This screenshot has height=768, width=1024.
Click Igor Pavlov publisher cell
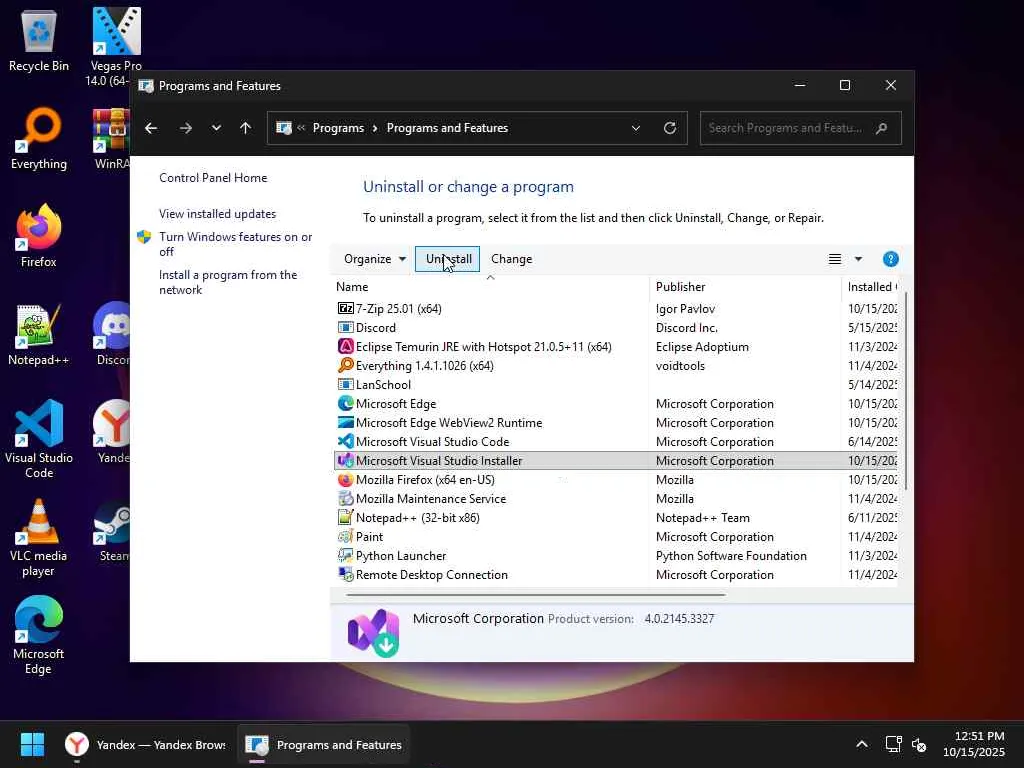point(685,308)
